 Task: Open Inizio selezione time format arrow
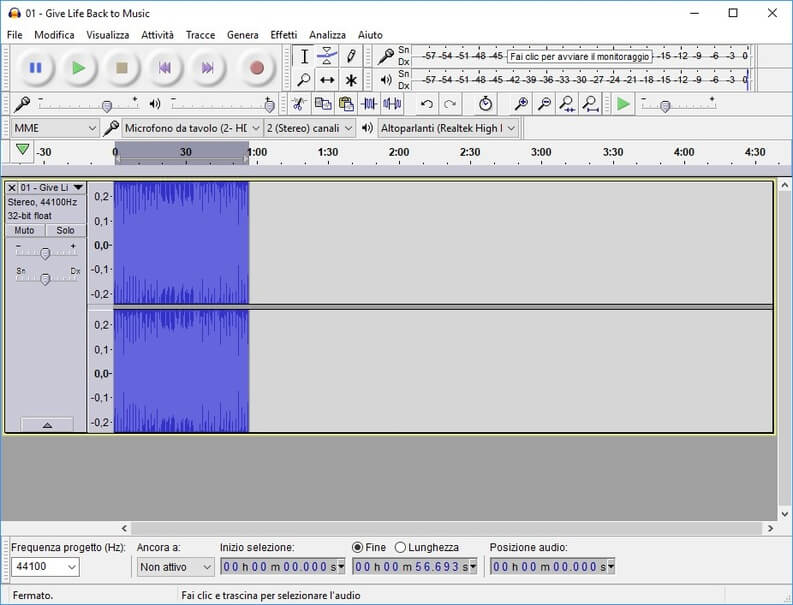click(341, 567)
